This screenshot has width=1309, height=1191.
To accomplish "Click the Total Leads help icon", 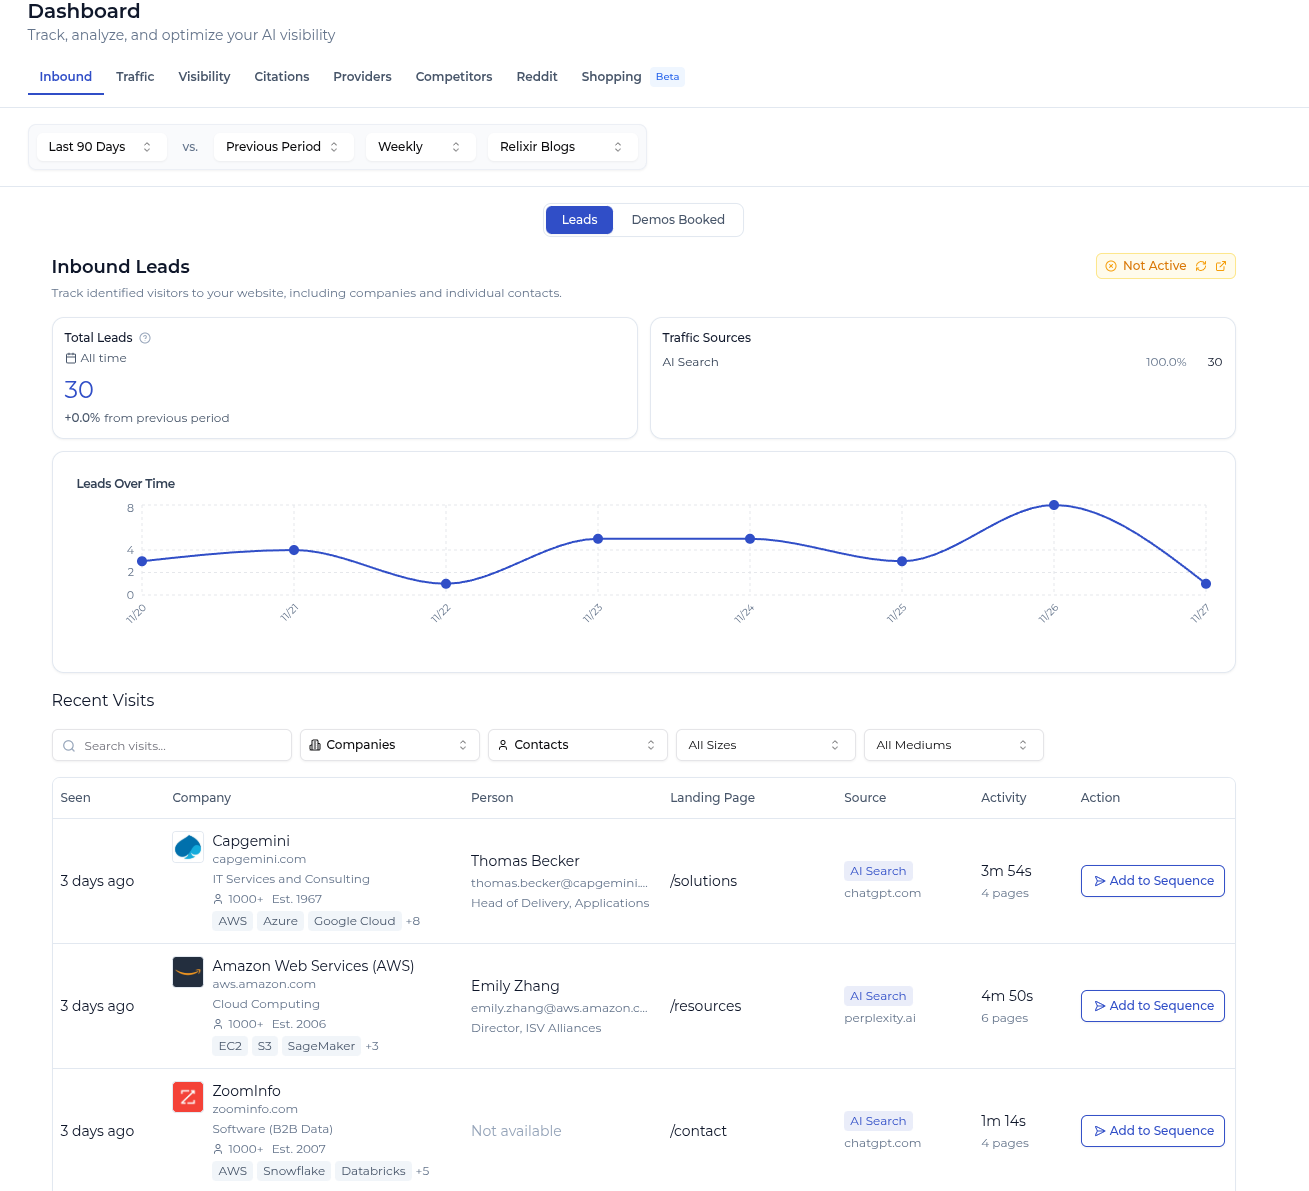I will 145,338.
